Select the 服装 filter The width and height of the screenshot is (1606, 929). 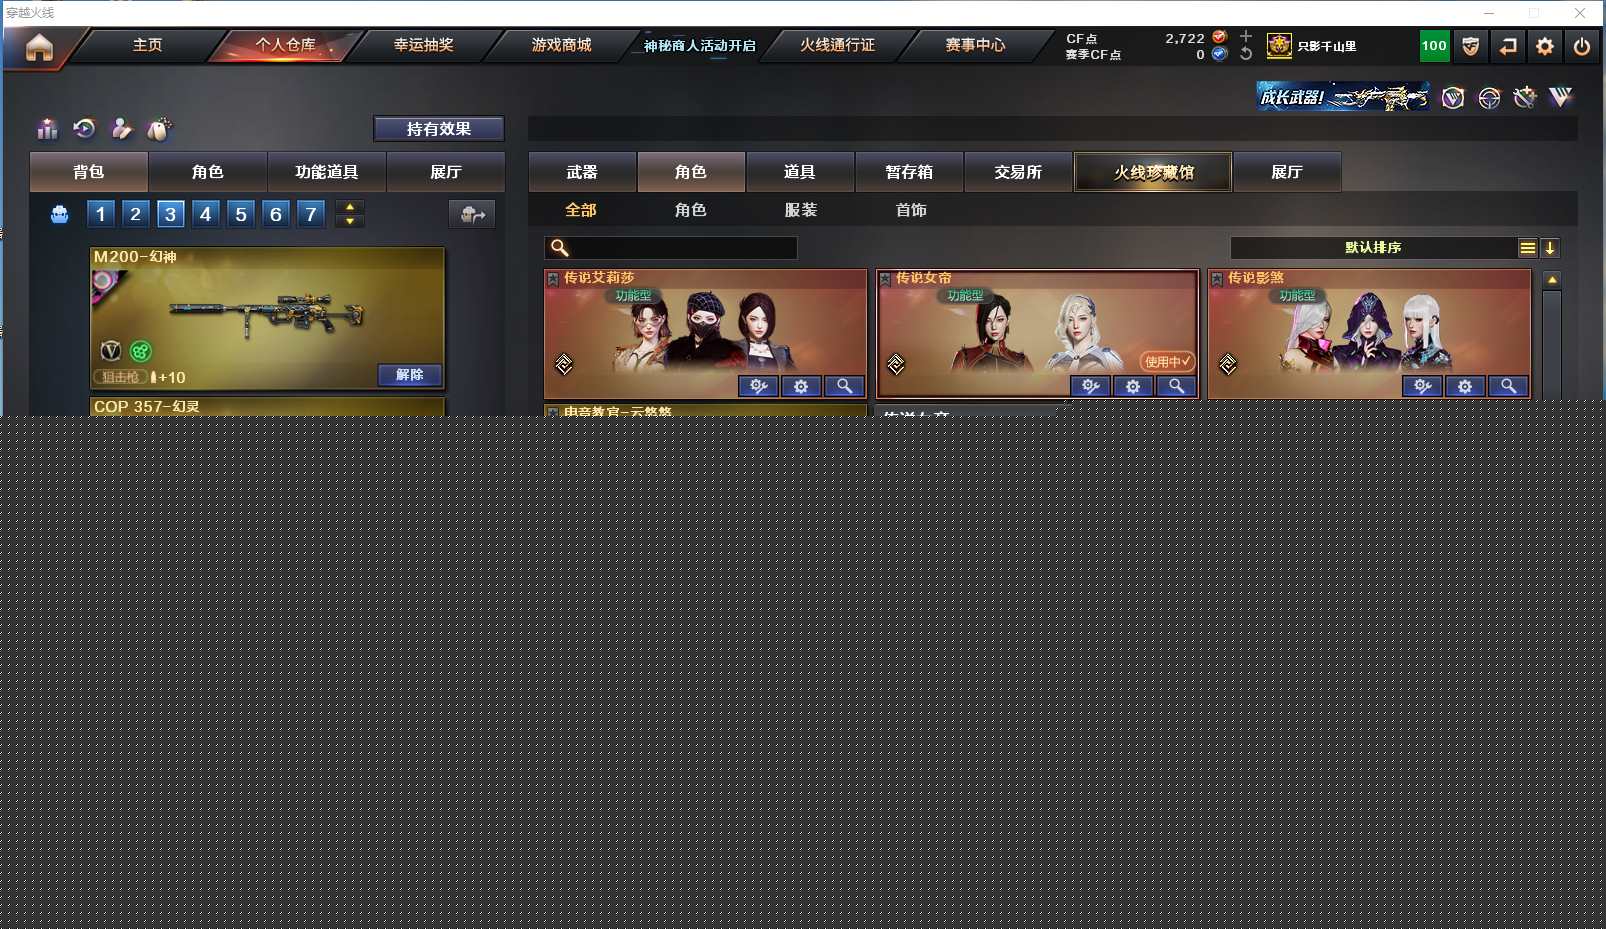click(801, 210)
